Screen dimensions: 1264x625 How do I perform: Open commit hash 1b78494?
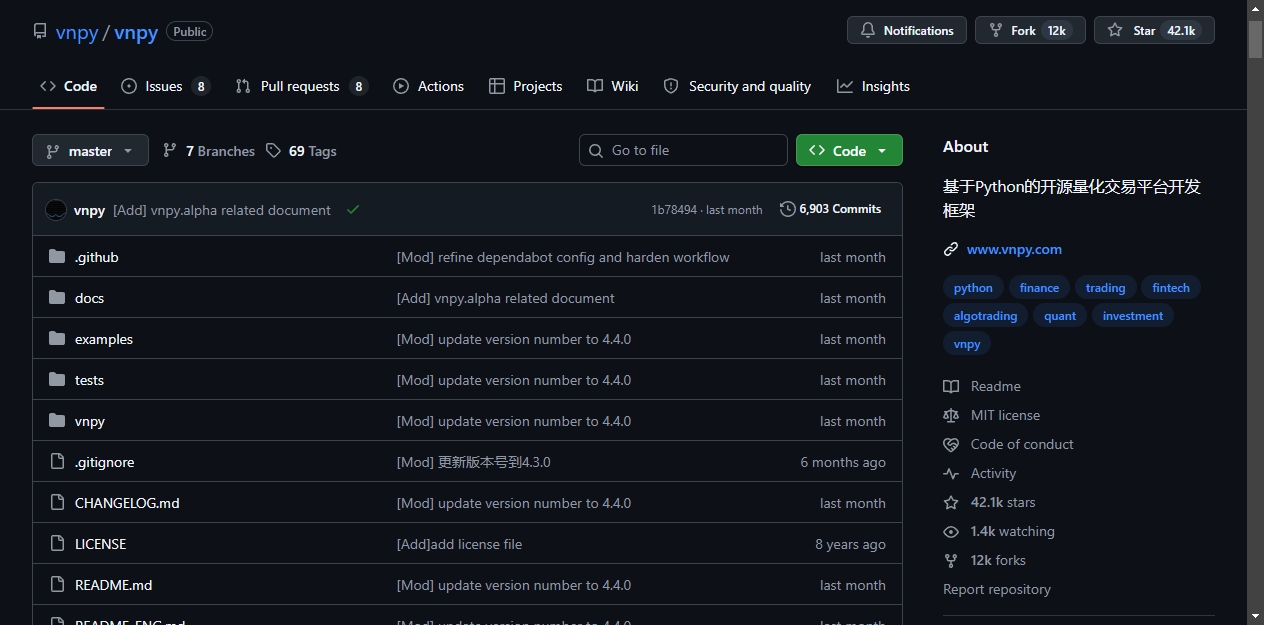point(674,210)
